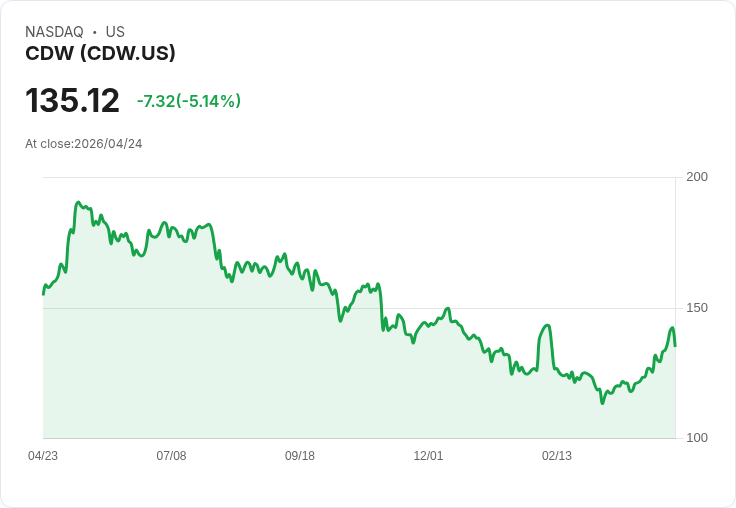Click the lowest dip of the price line
The image size is (736, 508).
(602, 403)
